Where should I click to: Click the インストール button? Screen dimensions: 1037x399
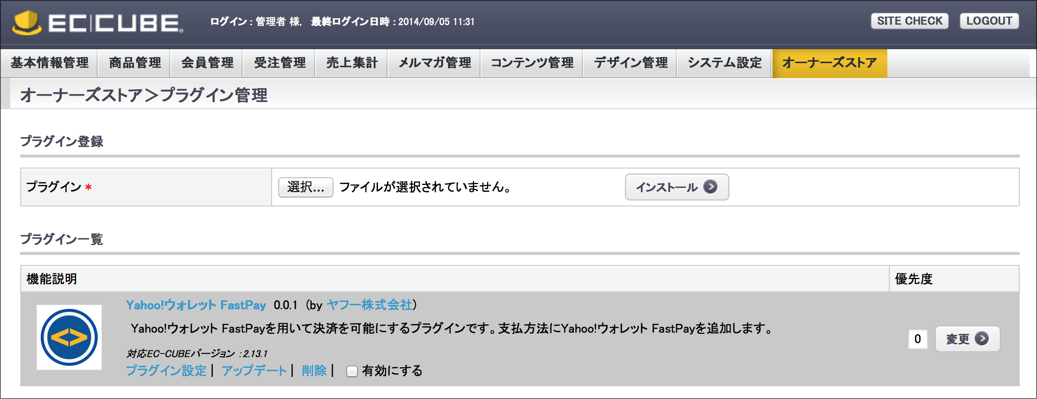[677, 187]
